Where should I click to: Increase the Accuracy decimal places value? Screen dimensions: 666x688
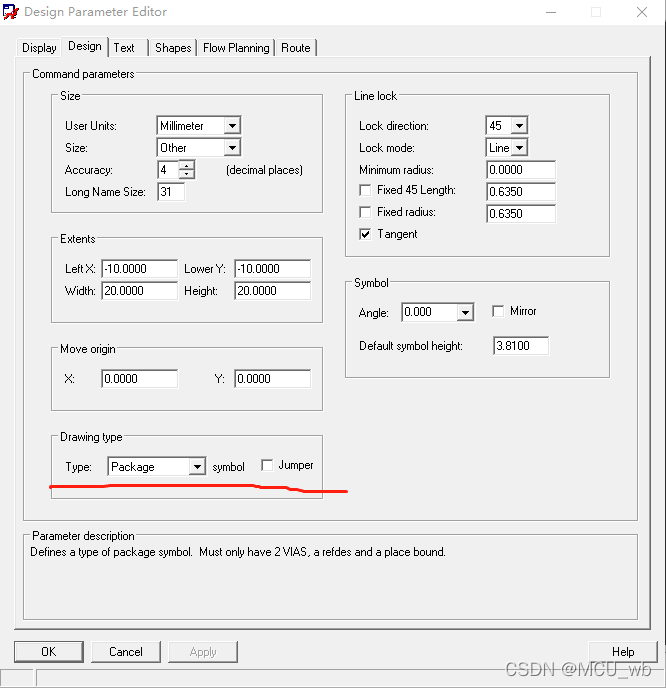coord(186,165)
